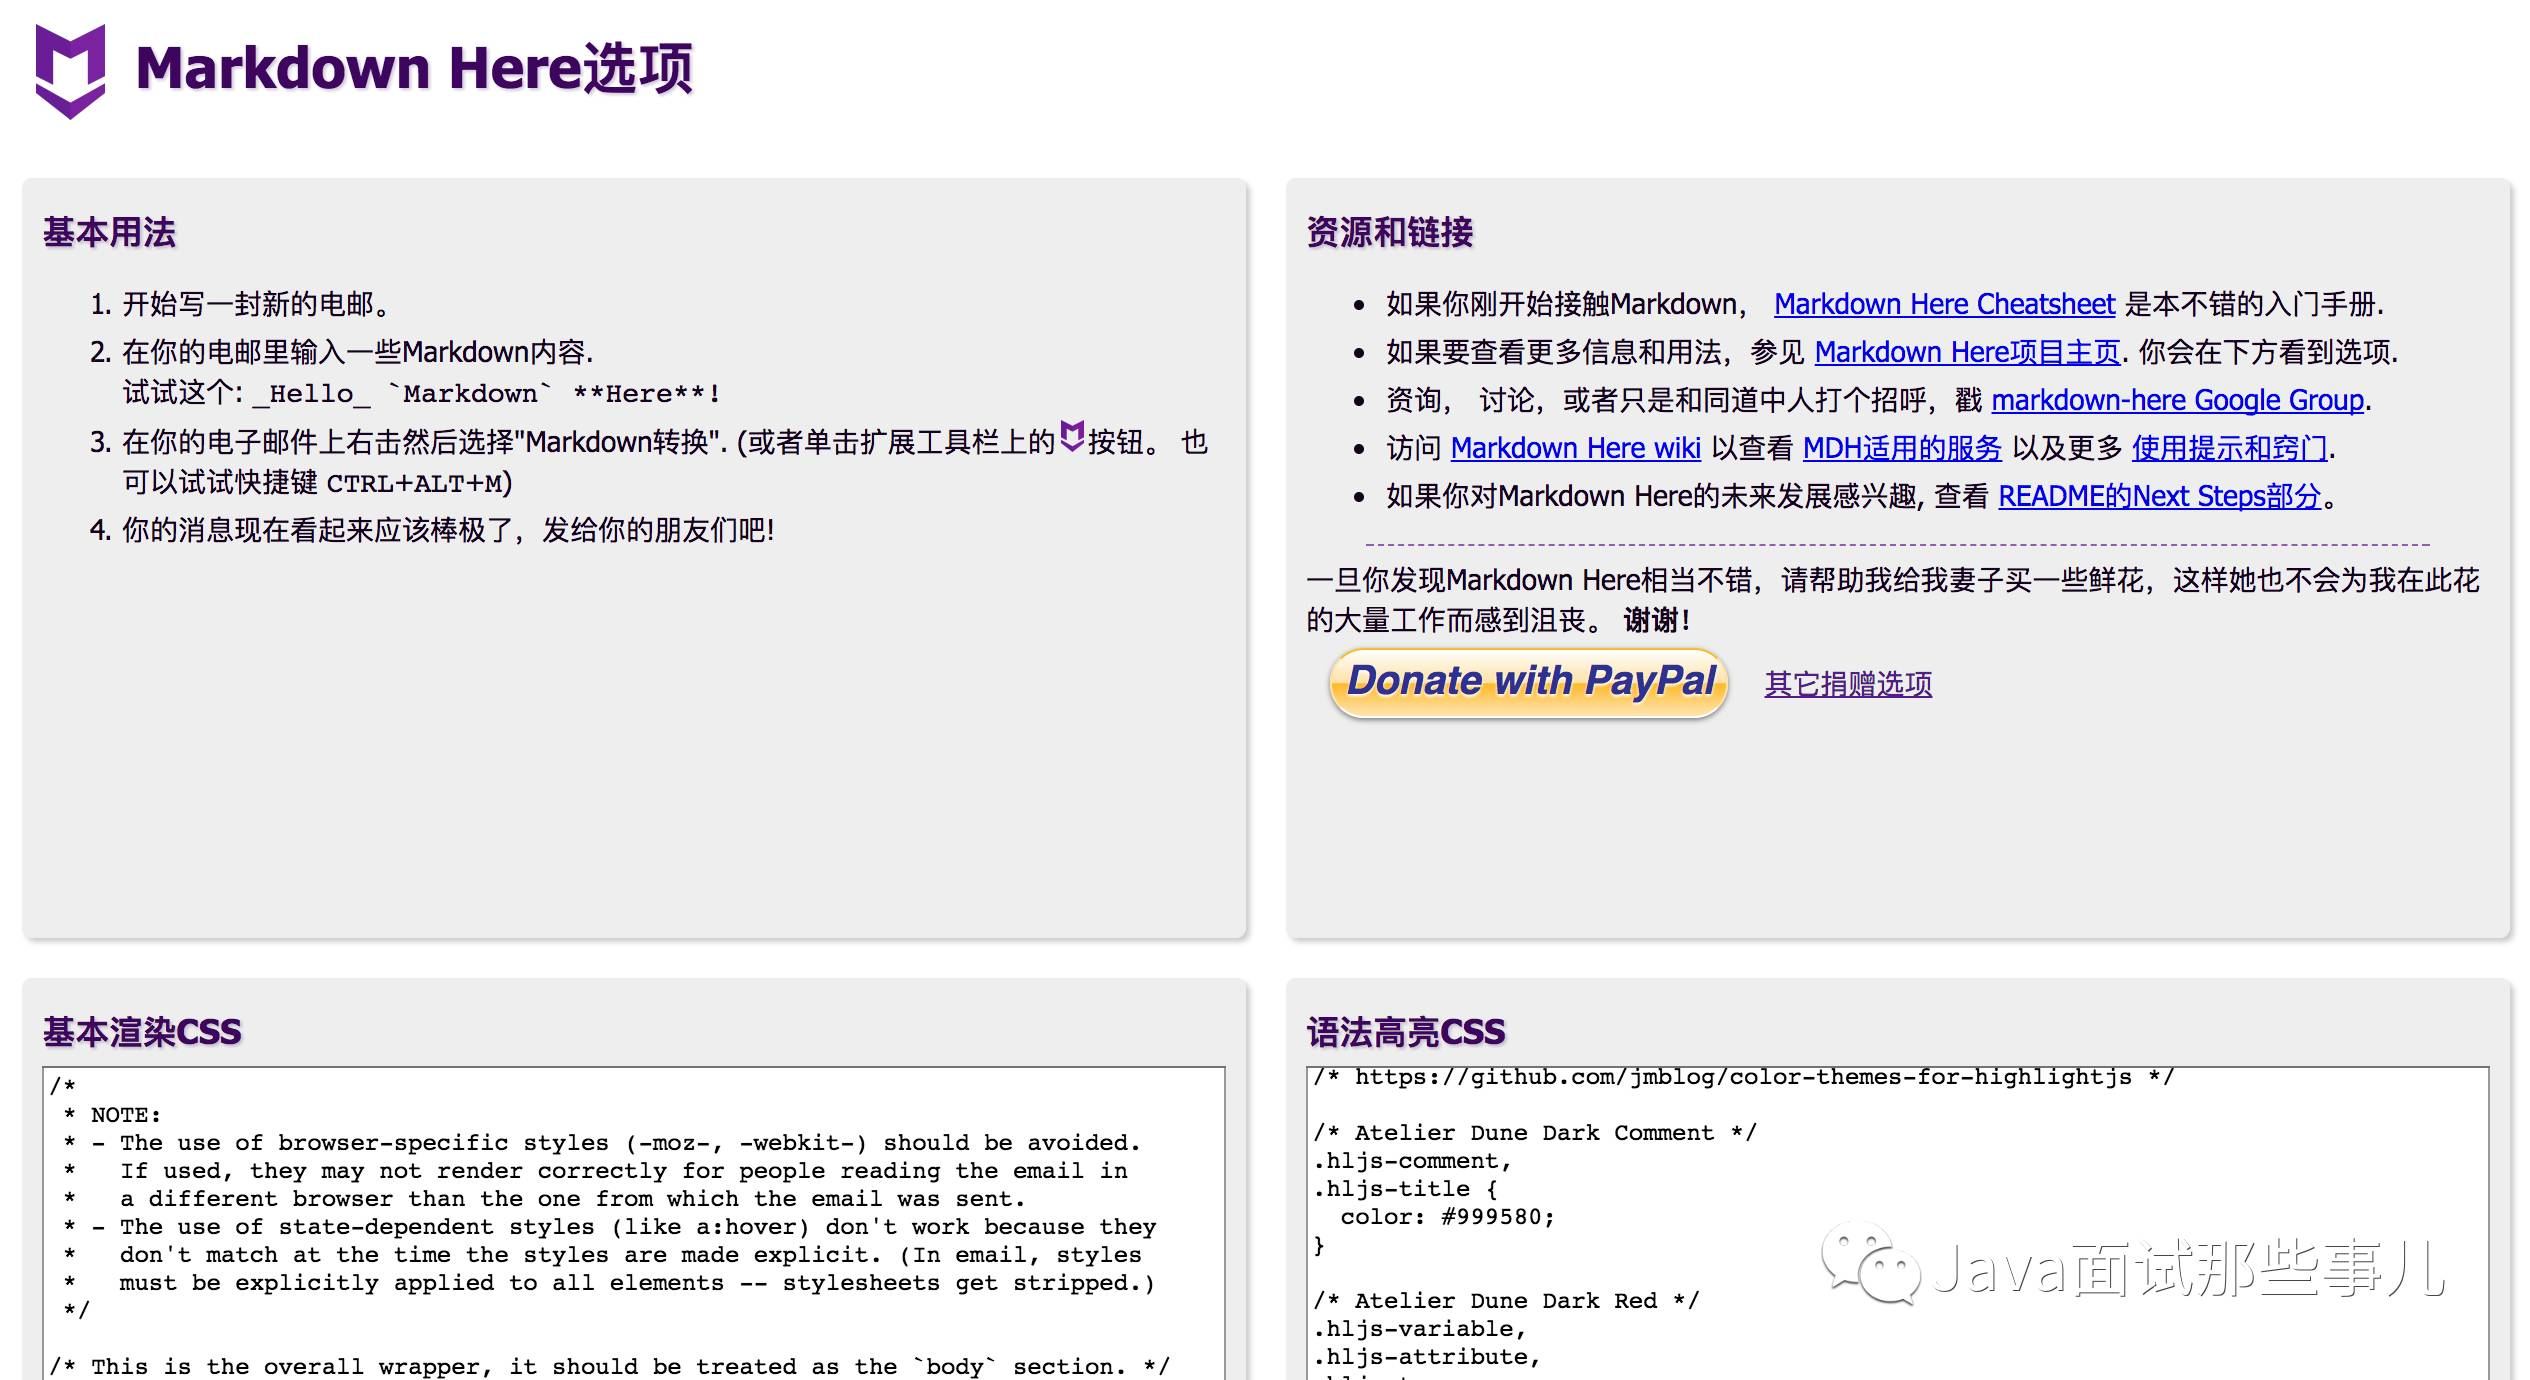Click the shortcut text CTRL+ALT+M
2530x1380 pixels.
coord(414,484)
